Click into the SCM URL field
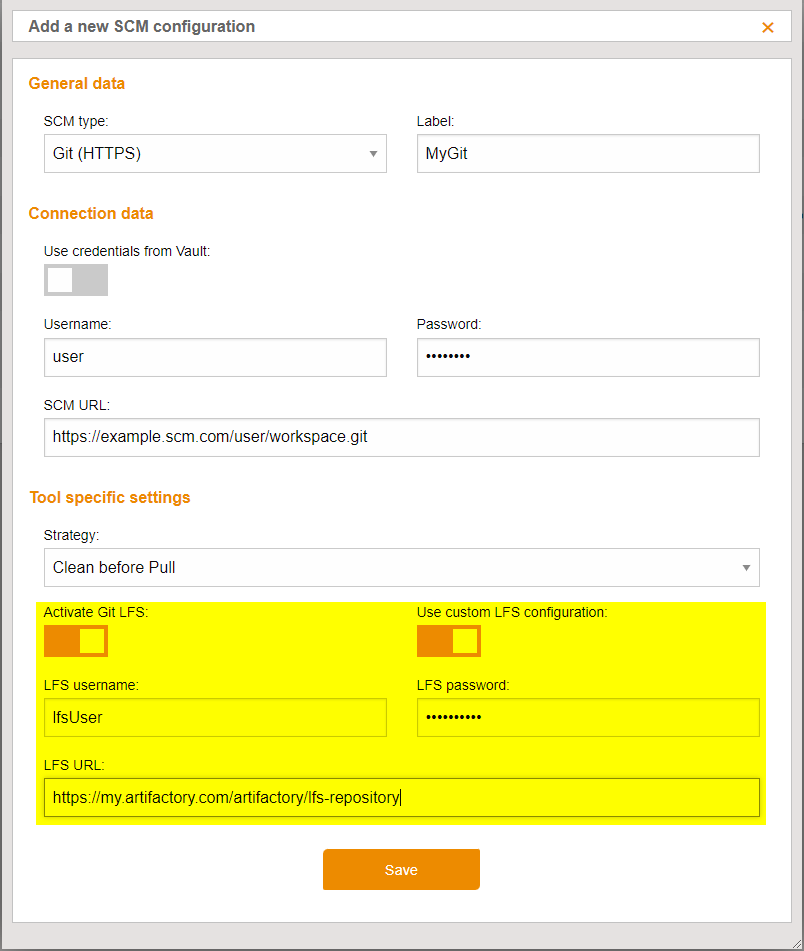 point(401,437)
